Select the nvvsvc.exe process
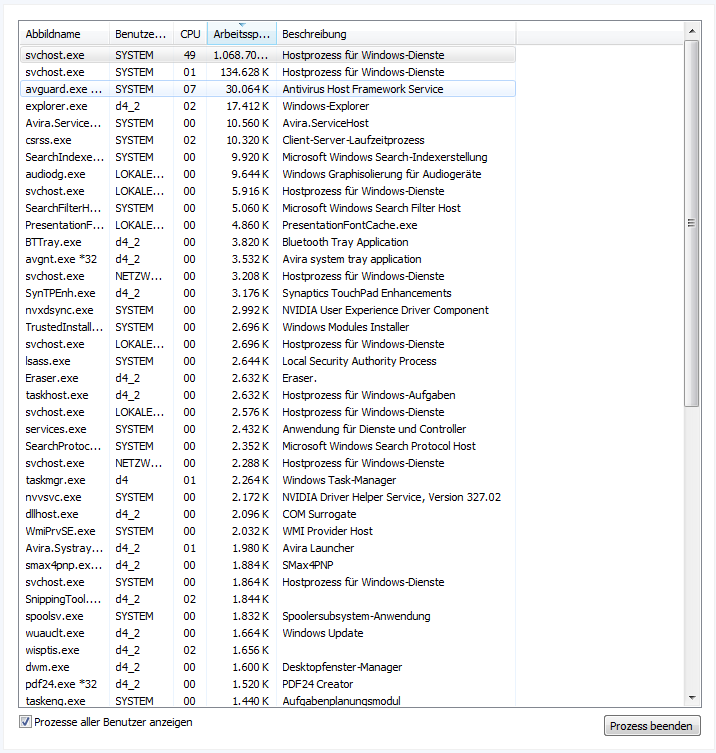The image size is (716, 753). click(268, 497)
